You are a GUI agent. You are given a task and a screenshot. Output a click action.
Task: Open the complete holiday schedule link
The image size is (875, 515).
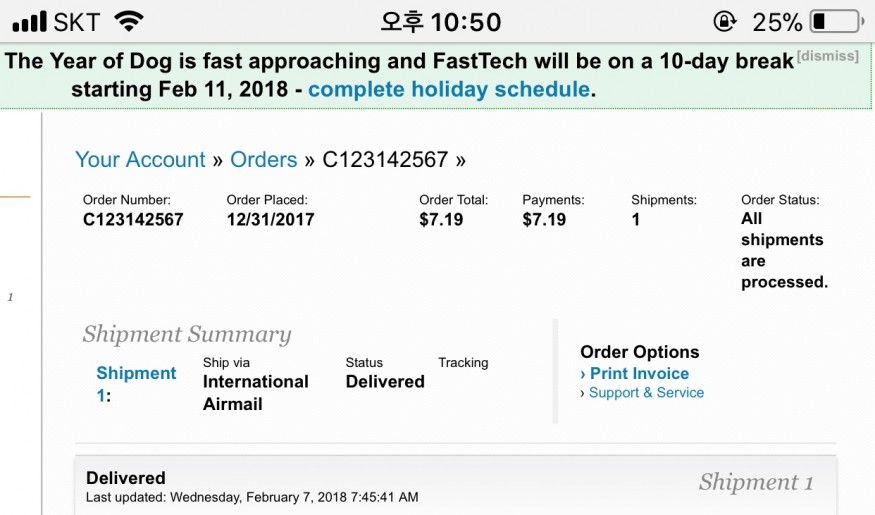pyautogui.click(x=449, y=89)
